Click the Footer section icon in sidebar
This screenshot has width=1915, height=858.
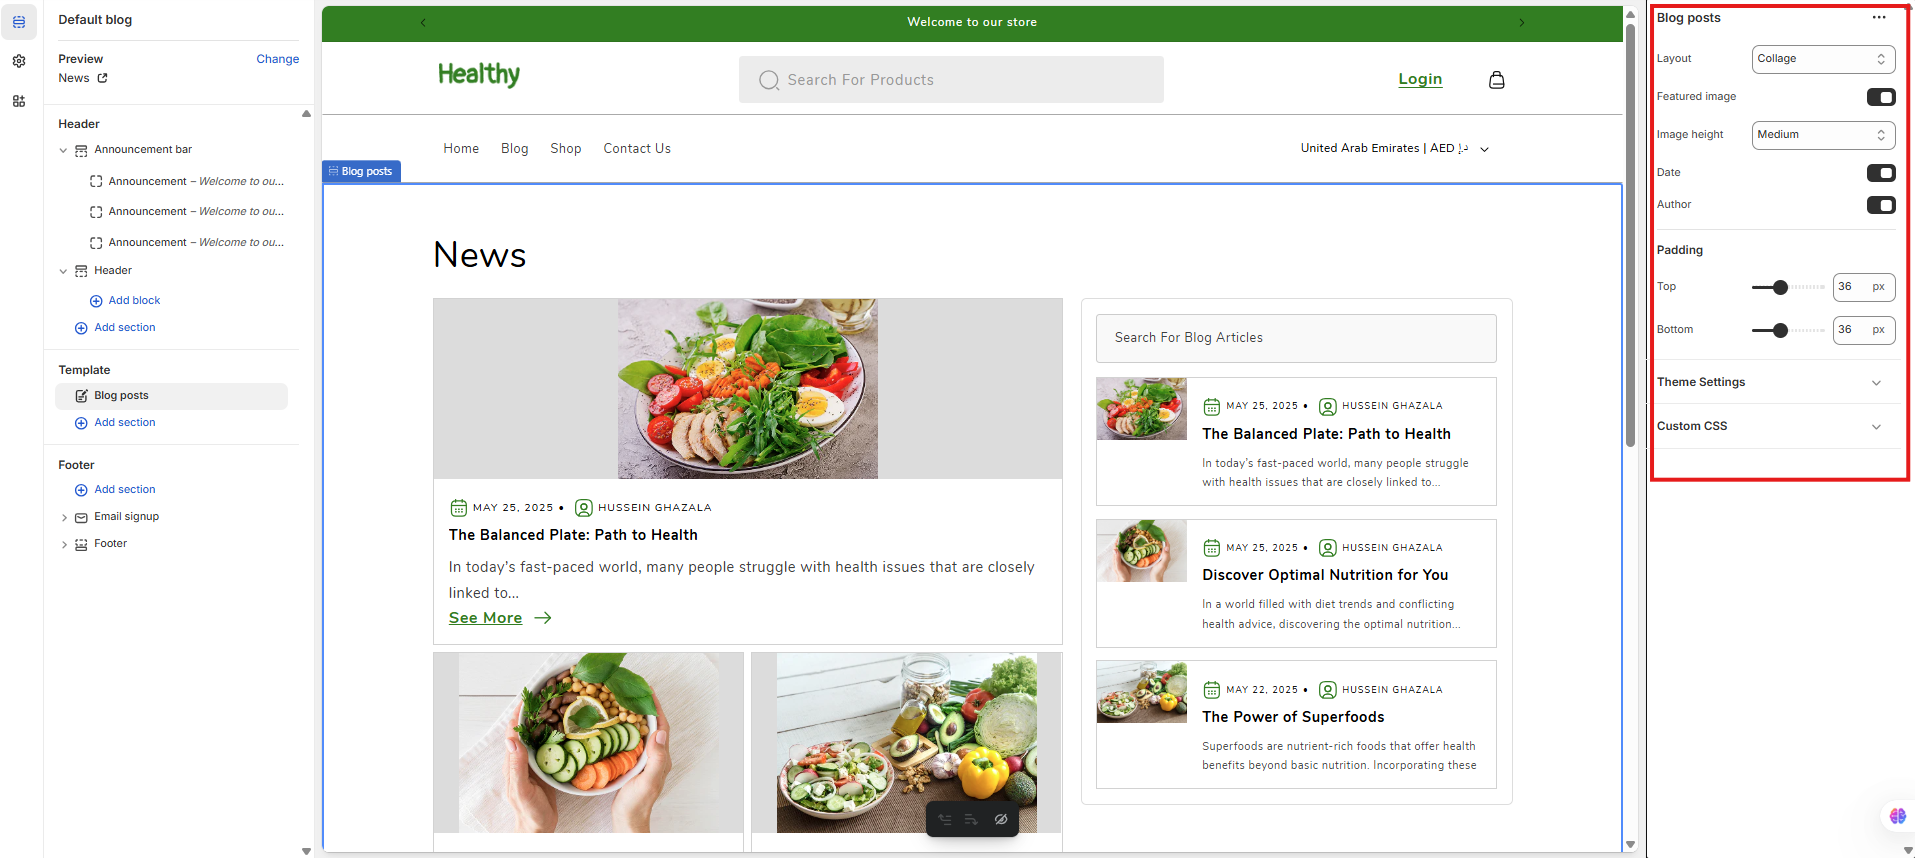[81, 544]
